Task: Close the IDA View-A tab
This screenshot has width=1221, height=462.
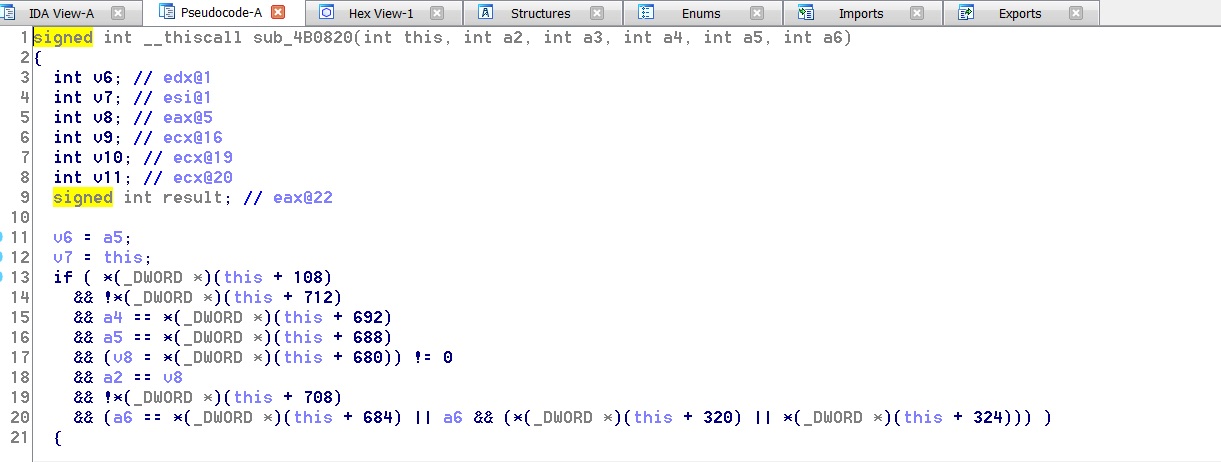Action: click(117, 13)
